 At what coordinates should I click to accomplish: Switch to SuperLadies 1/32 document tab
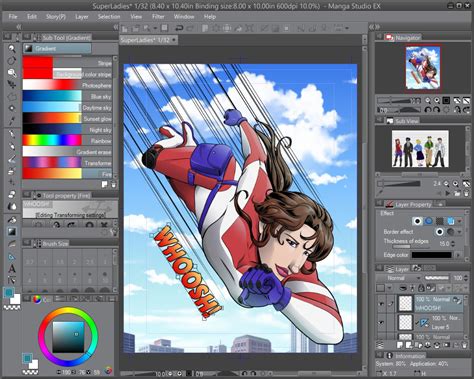coord(148,40)
